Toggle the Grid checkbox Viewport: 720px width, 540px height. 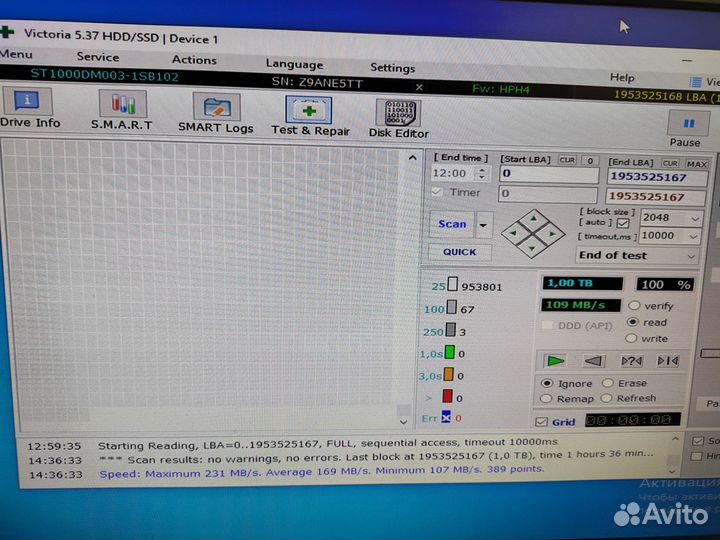542,422
